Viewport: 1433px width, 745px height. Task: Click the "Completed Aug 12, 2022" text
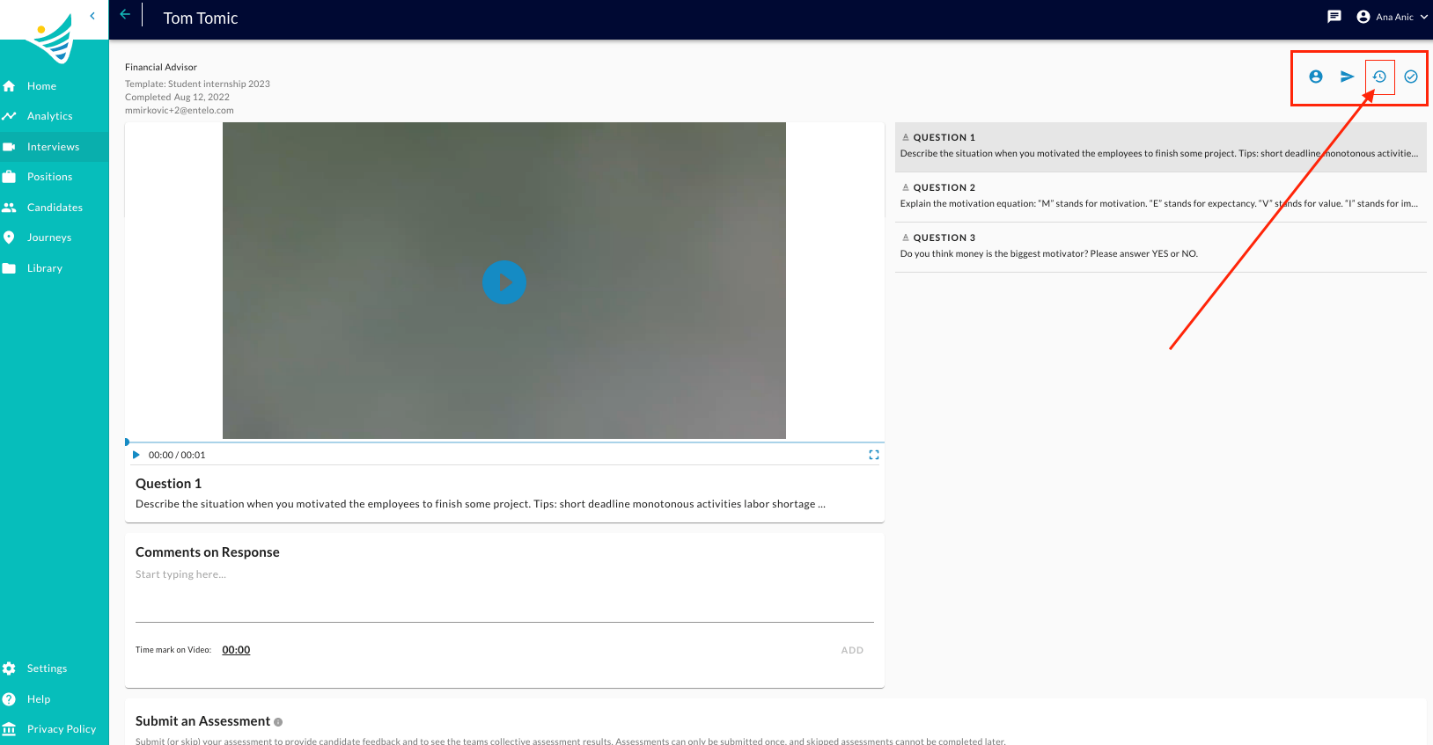pyautogui.click(x=177, y=97)
